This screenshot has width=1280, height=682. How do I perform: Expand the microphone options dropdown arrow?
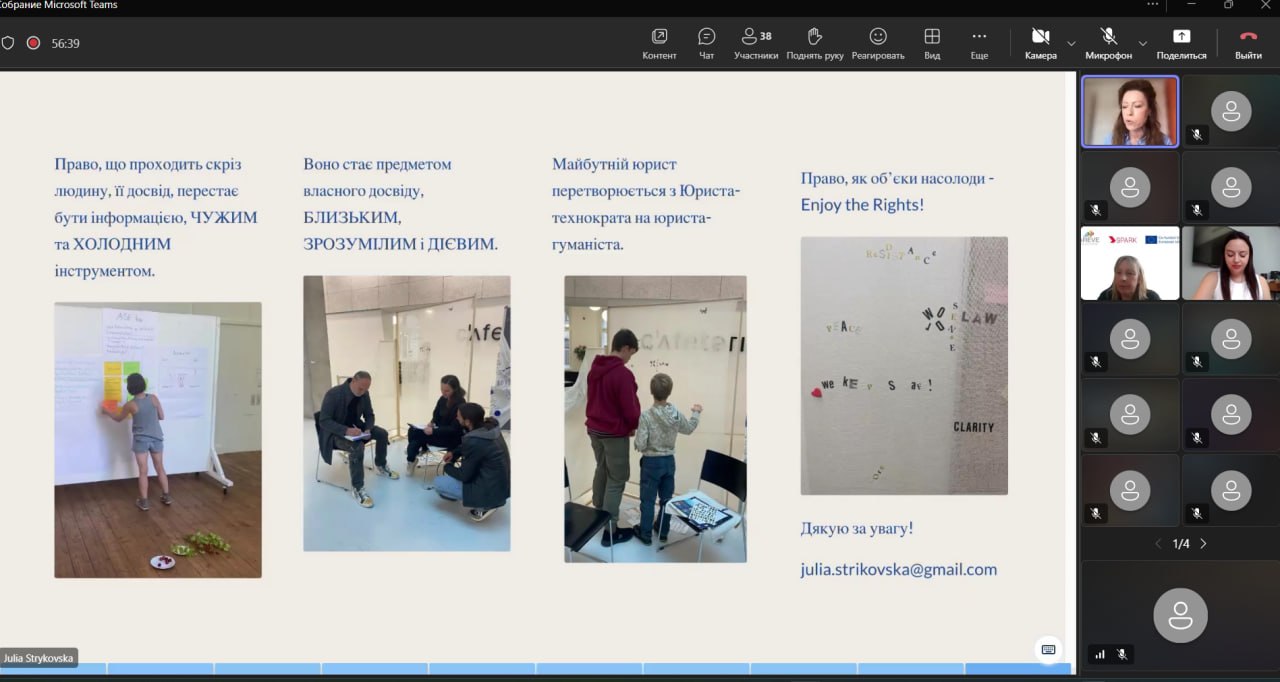pyautogui.click(x=1140, y=44)
